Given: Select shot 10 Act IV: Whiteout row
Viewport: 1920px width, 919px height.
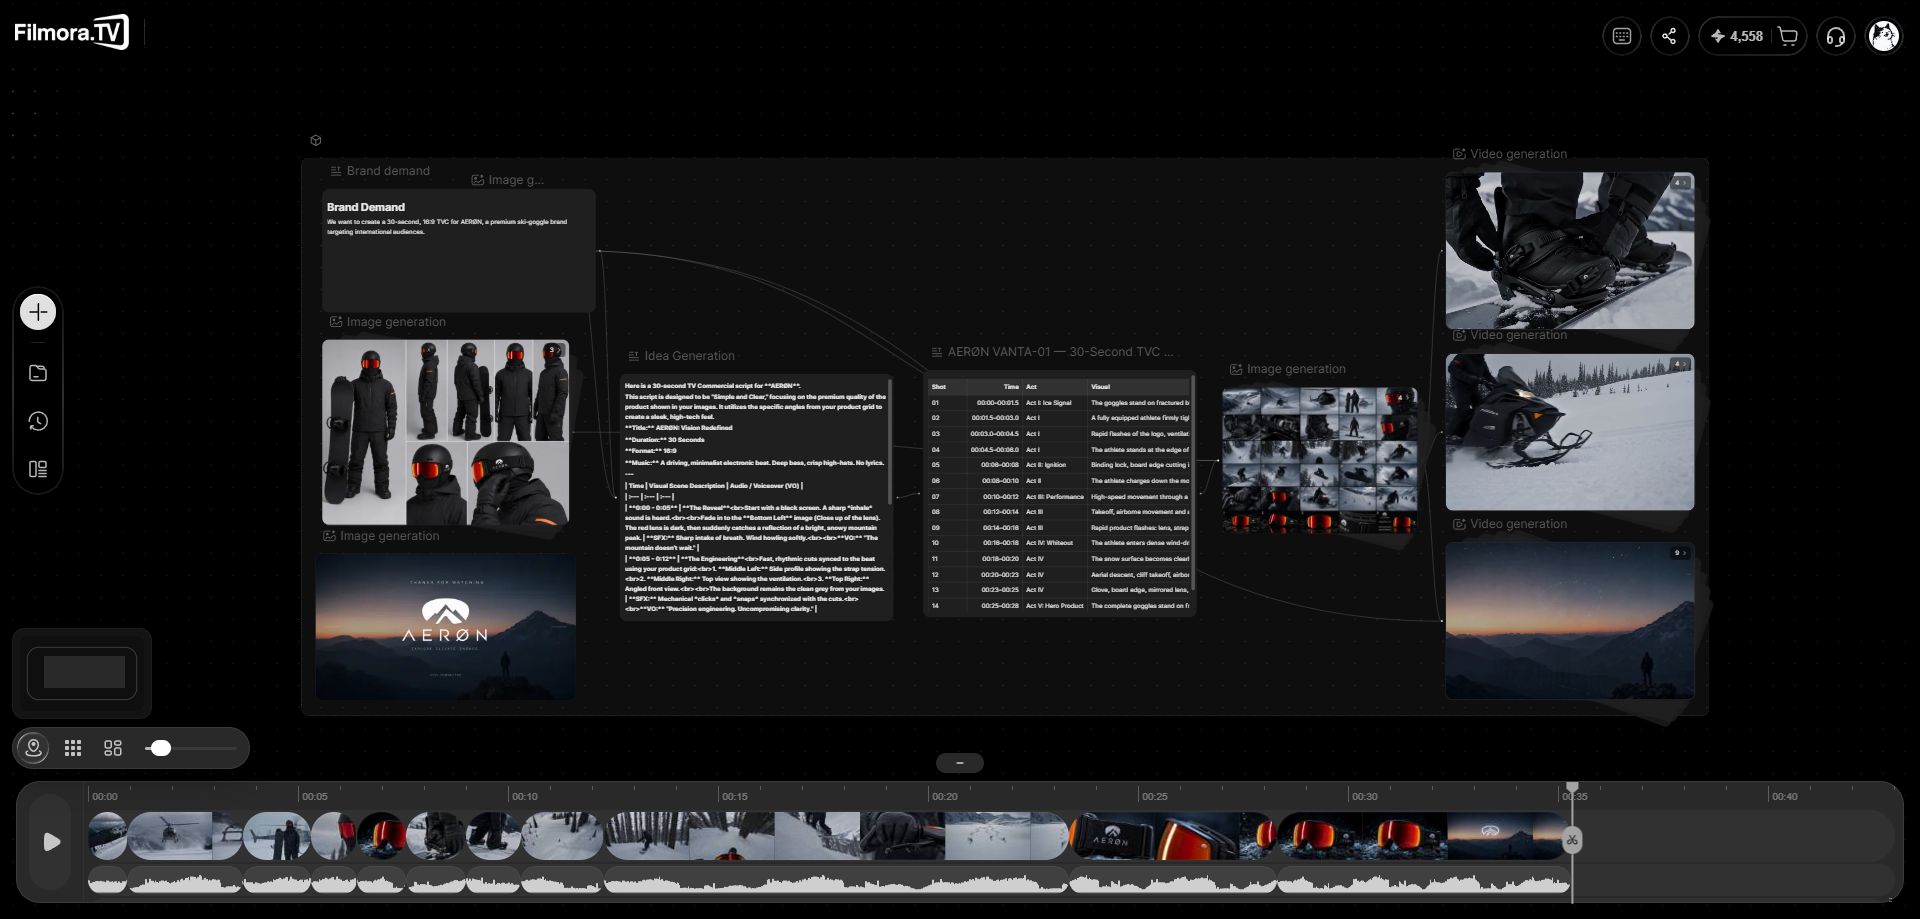Looking at the screenshot, I should coord(1059,543).
